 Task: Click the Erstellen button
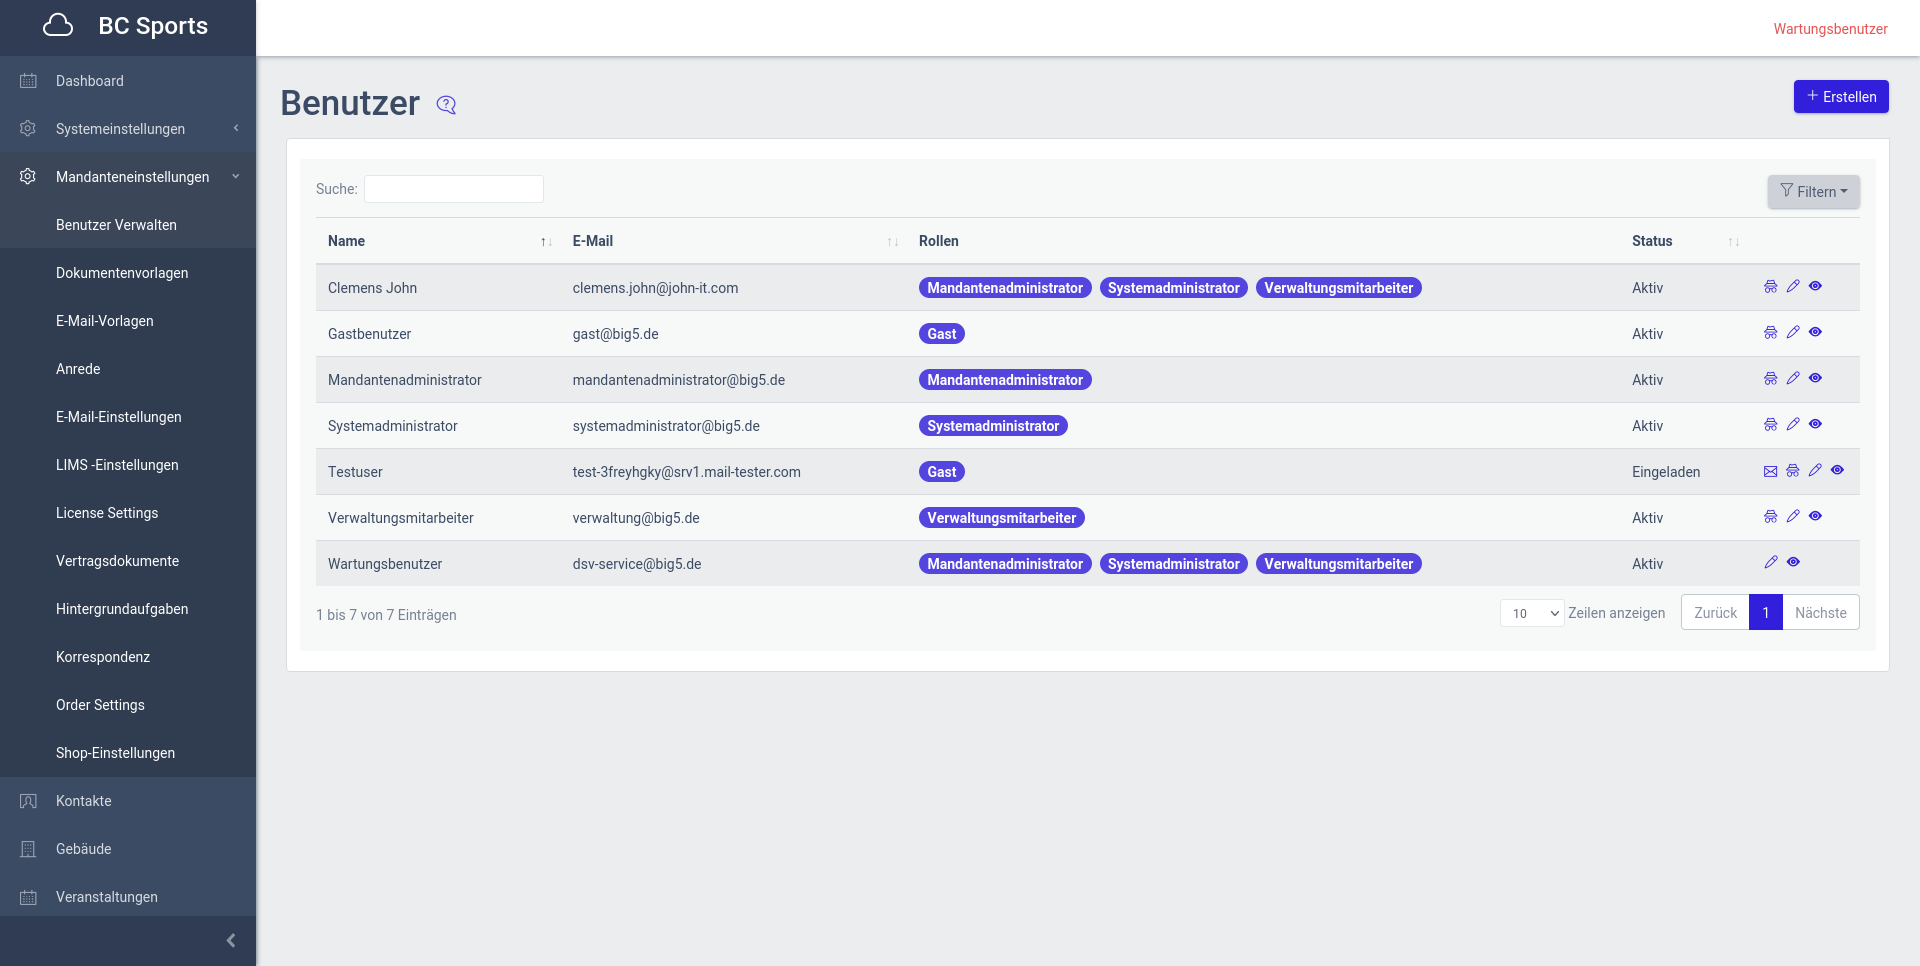(x=1840, y=97)
